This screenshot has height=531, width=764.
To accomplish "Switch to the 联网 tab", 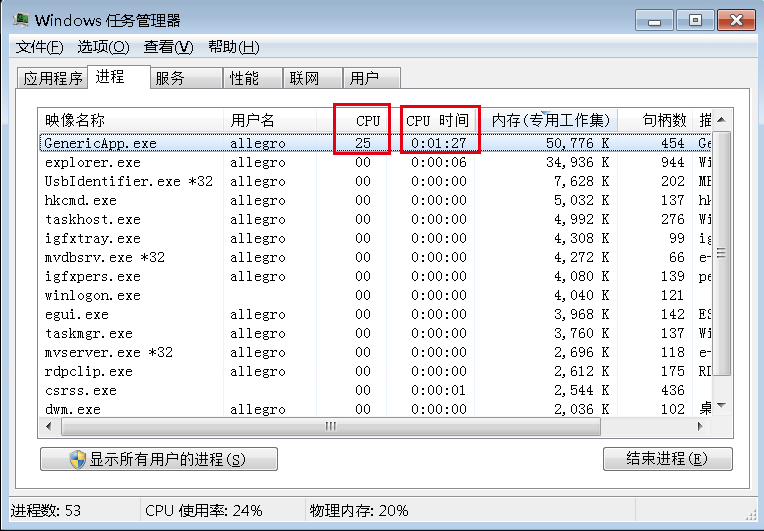I will click(x=312, y=78).
